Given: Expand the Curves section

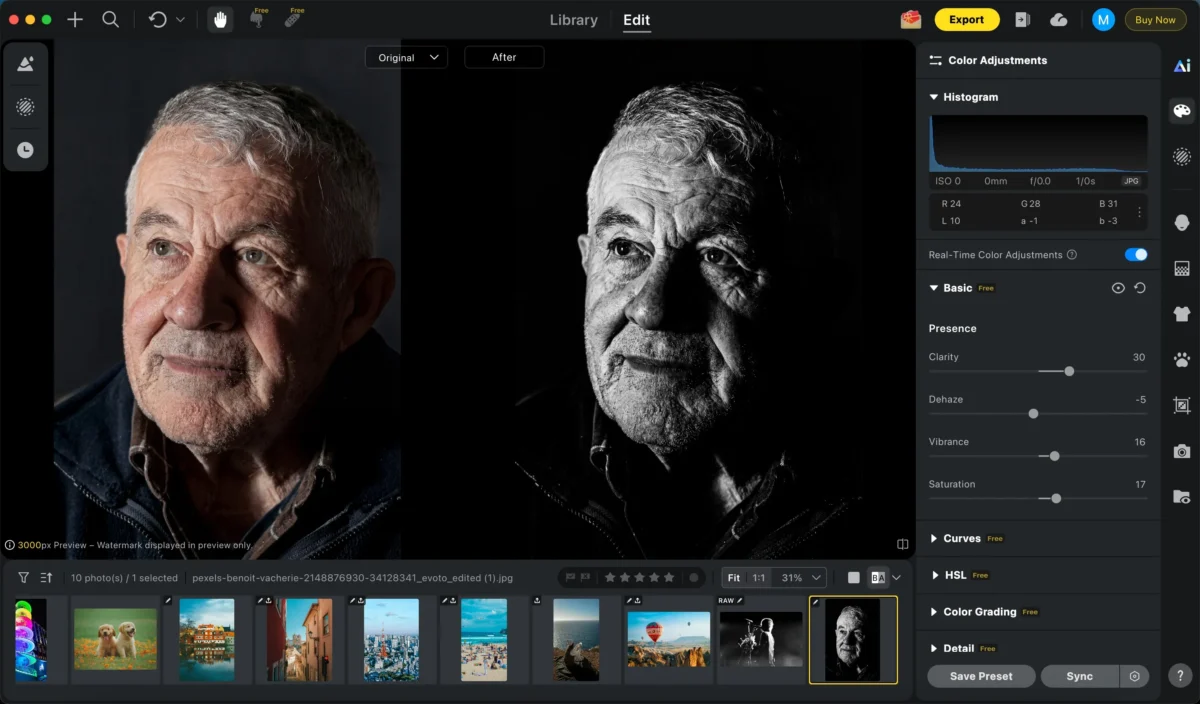Looking at the screenshot, I should [961, 538].
